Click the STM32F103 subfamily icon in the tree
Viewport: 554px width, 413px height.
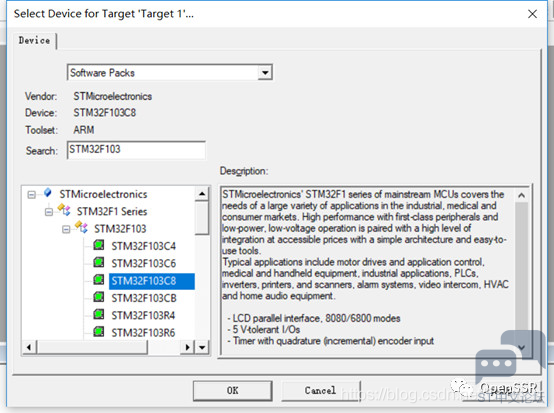(81, 227)
